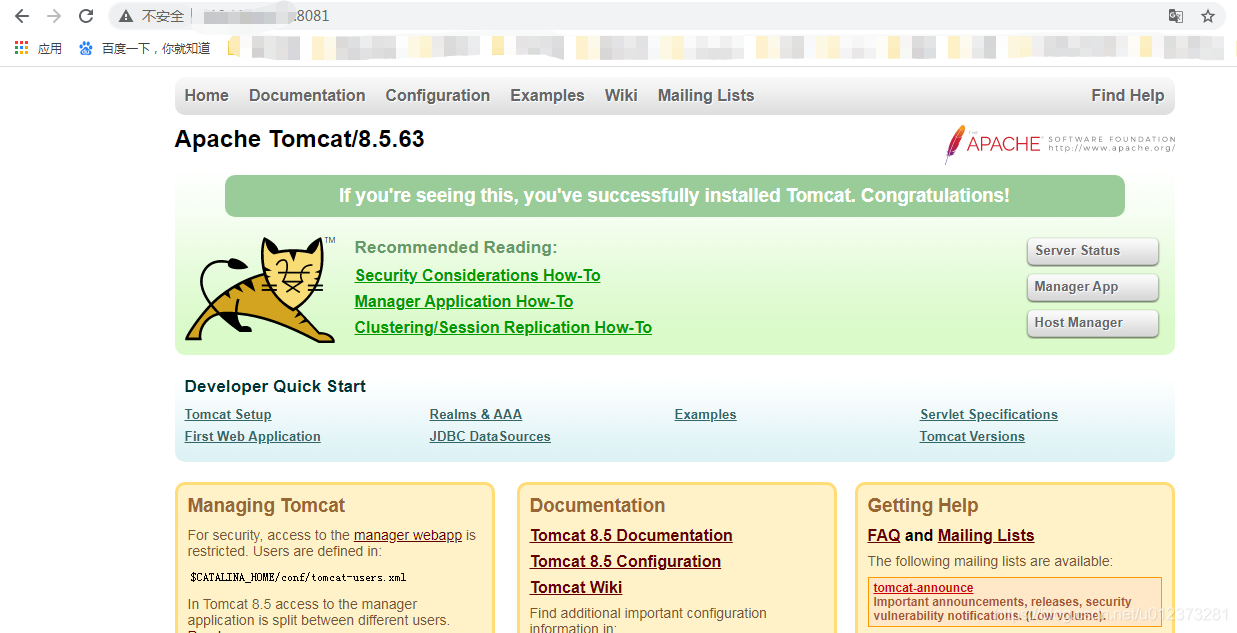Click the Documentation box heading
This screenshot has width=1237, height=633.
point(597,506)
